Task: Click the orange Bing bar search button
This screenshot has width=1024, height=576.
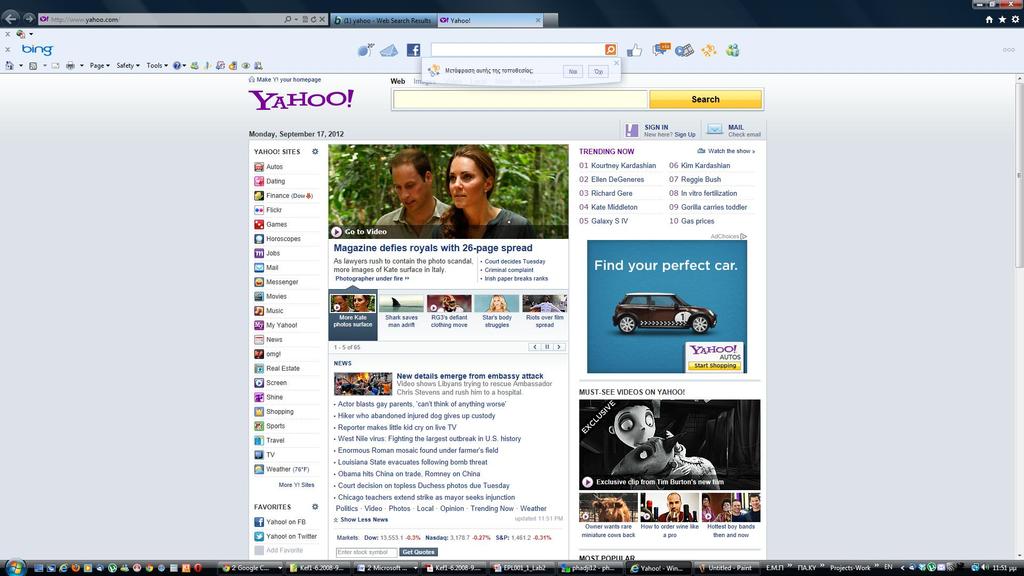Action: coord(610,50)
